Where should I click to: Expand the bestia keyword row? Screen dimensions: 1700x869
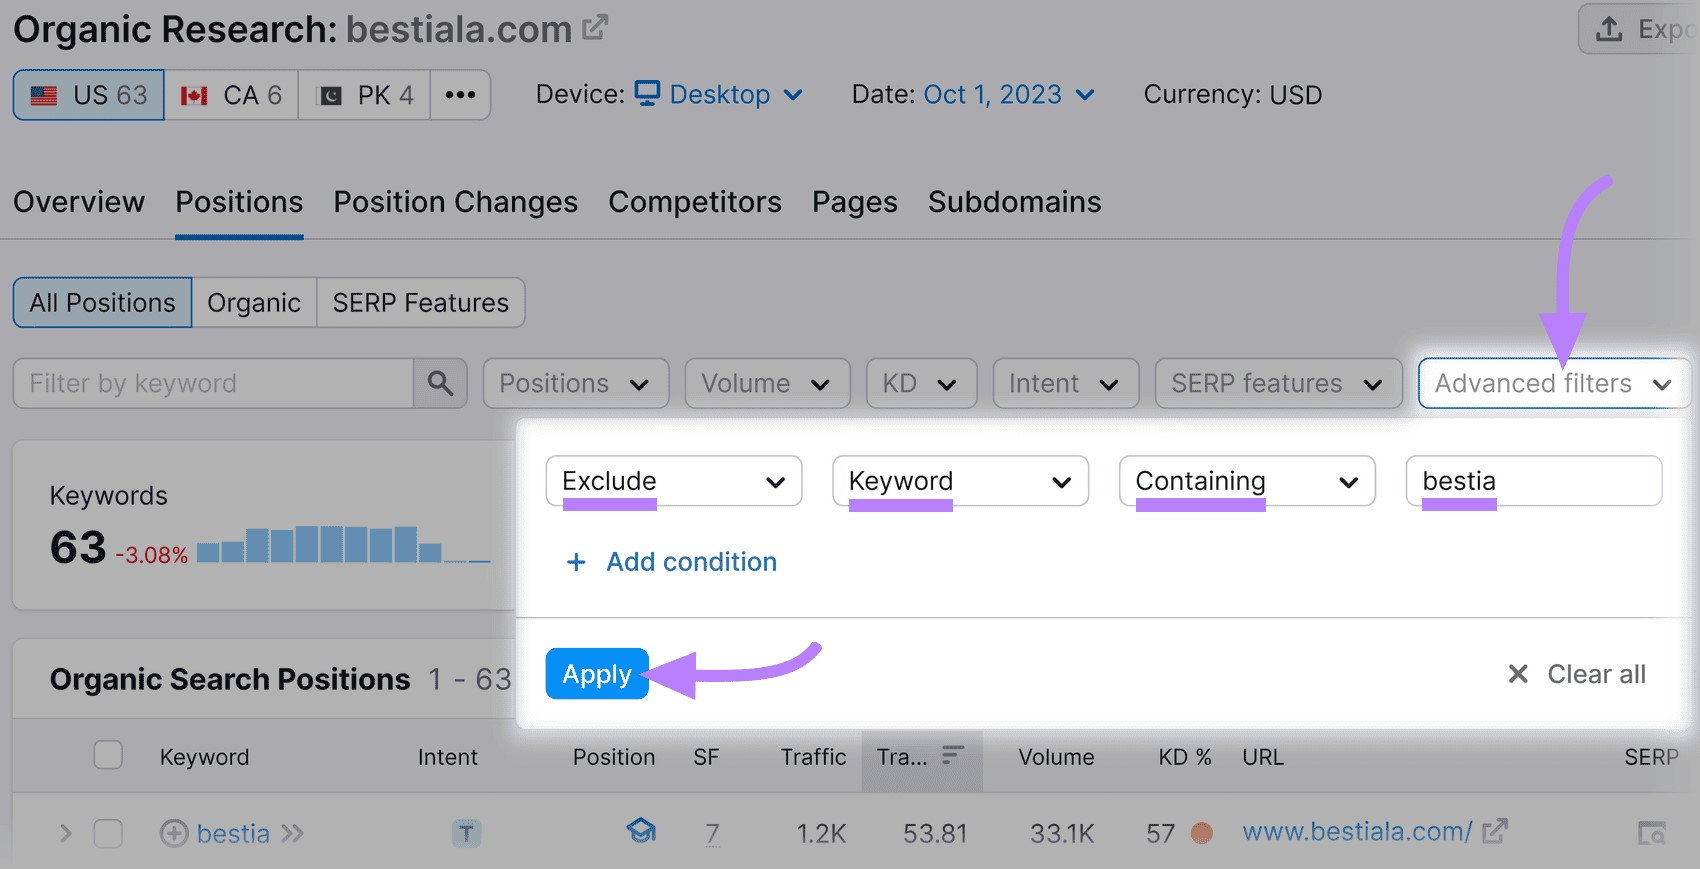point(66,833)
